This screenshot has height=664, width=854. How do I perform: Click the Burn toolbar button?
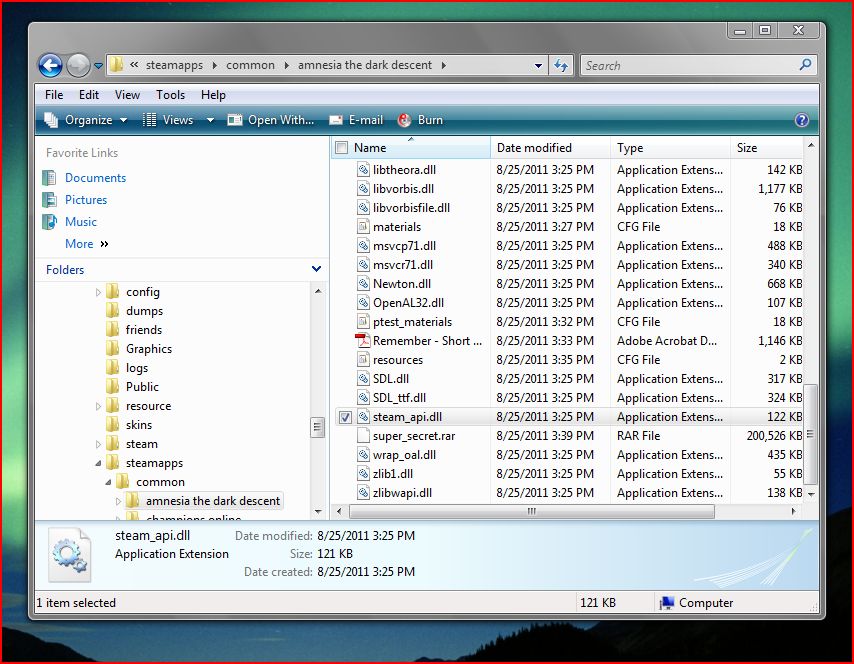click(x=421, y=120)
